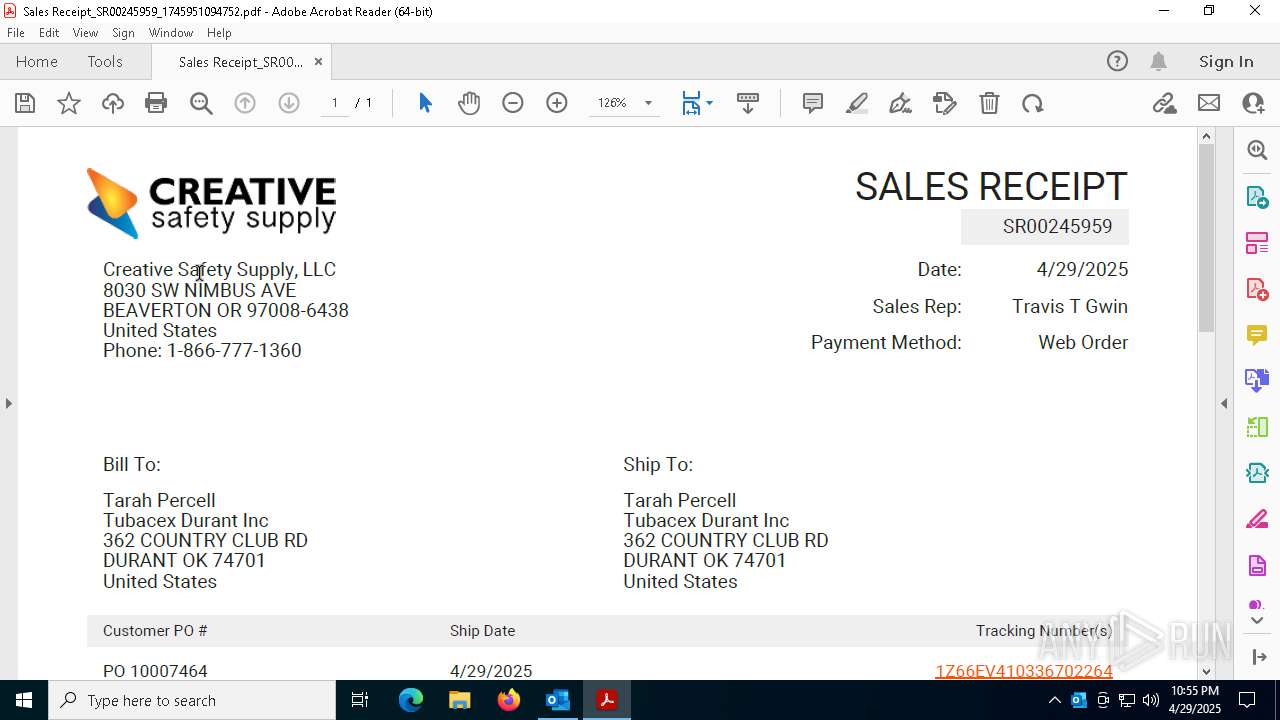The height and width of the screenshot is (720, 1280).
Task: Zoom out with the minus circle icon
Action: pos(513,103)
